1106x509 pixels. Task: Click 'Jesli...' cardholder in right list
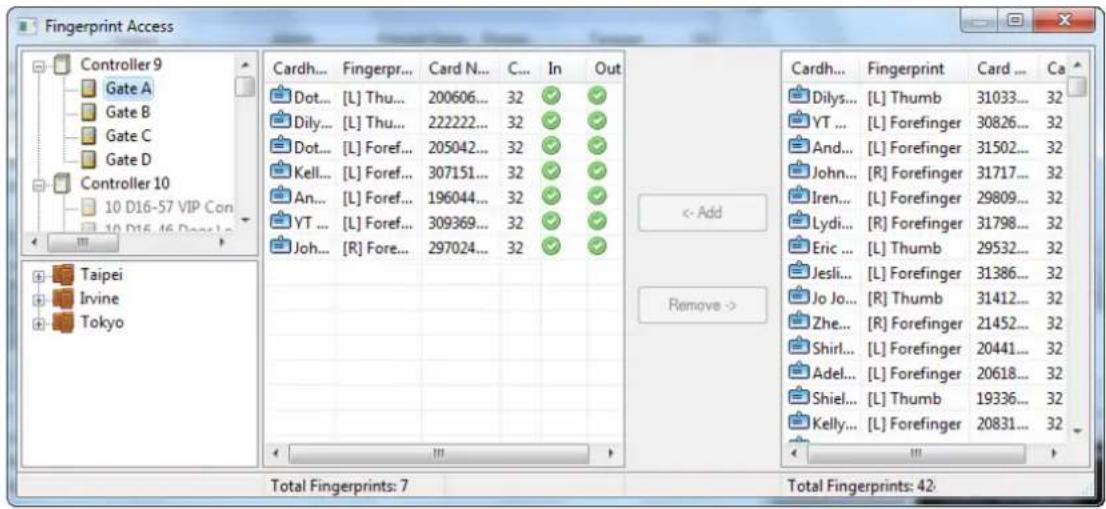coord(834,273)
